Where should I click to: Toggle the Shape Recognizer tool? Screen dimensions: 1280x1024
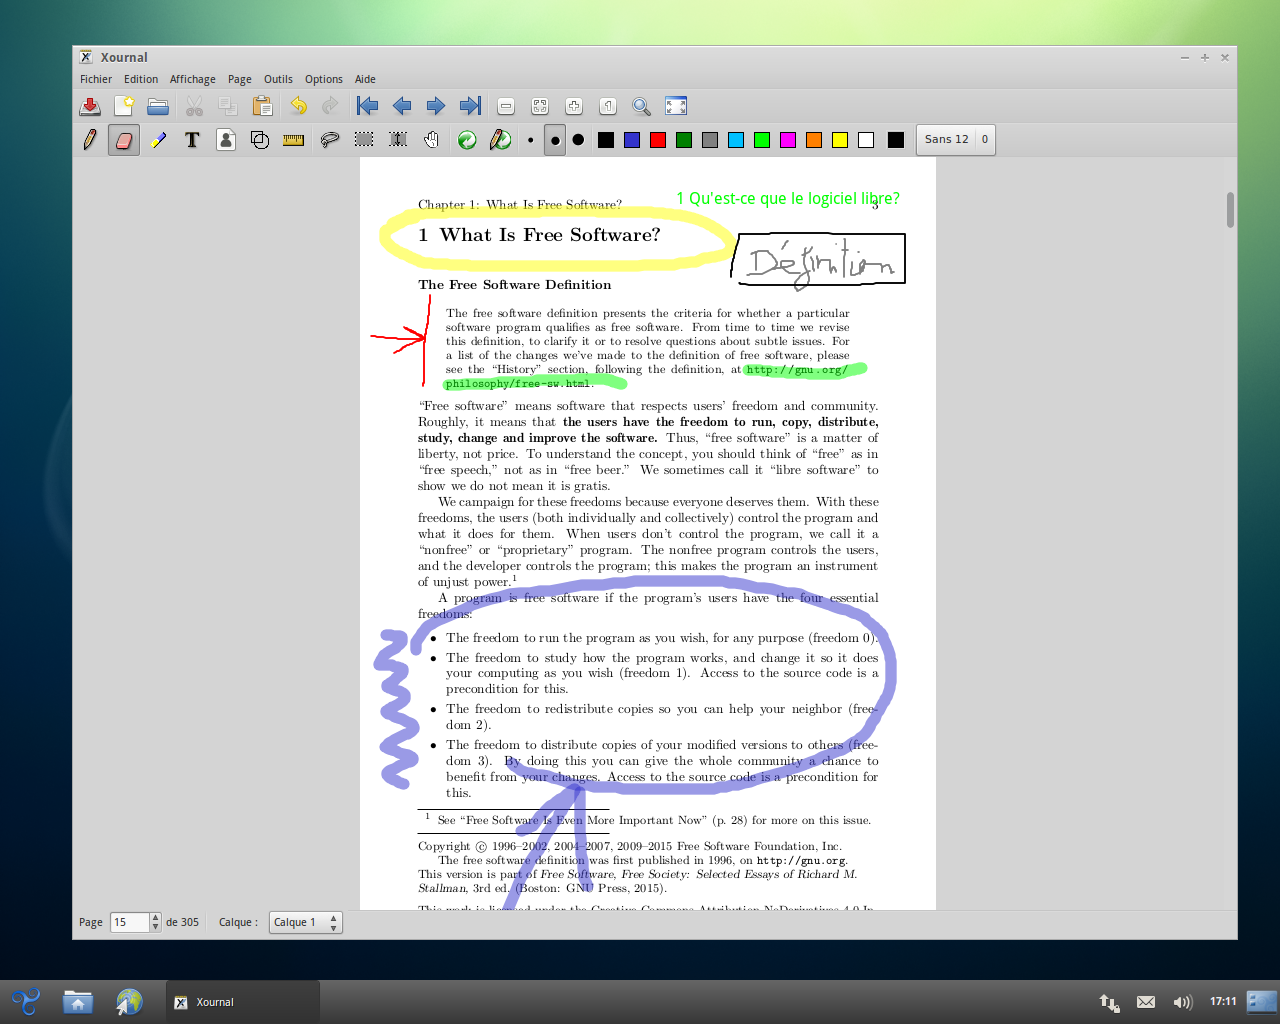[x=260, y=140]
